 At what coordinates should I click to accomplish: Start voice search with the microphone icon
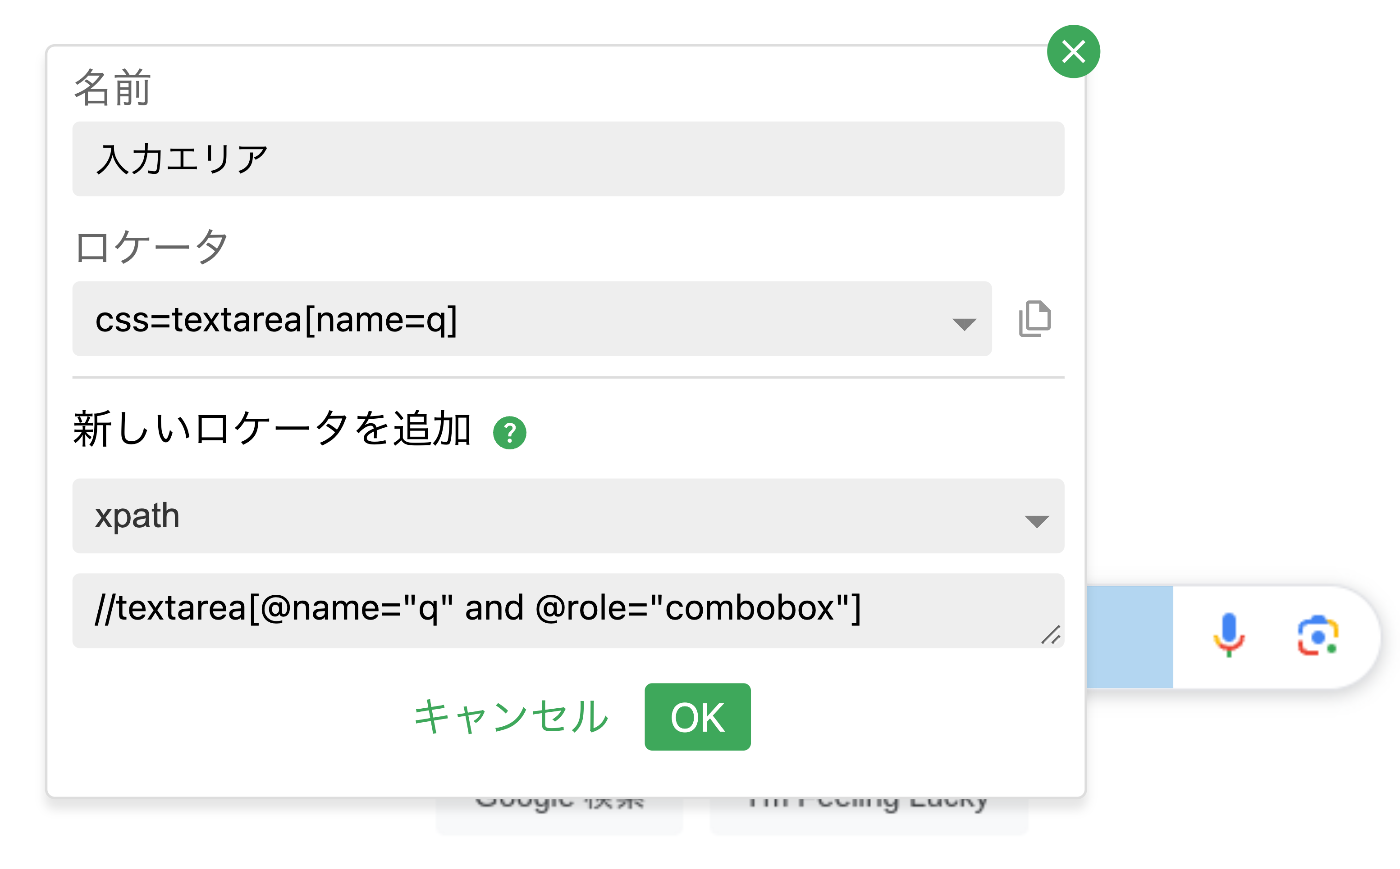pos(1229,636)
